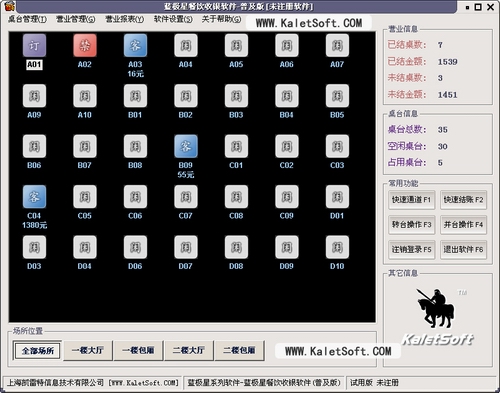The image size is (500, 393).
Task: Open occupied table A03 with 16元
Action: [135, 45]
